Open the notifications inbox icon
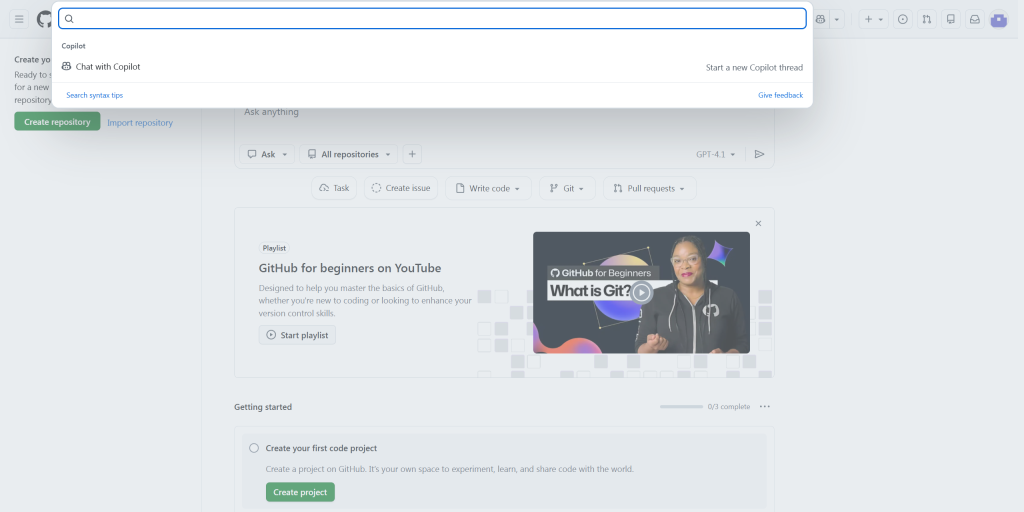This screenshot has width=1024, height=512. [x=975, y=19]
